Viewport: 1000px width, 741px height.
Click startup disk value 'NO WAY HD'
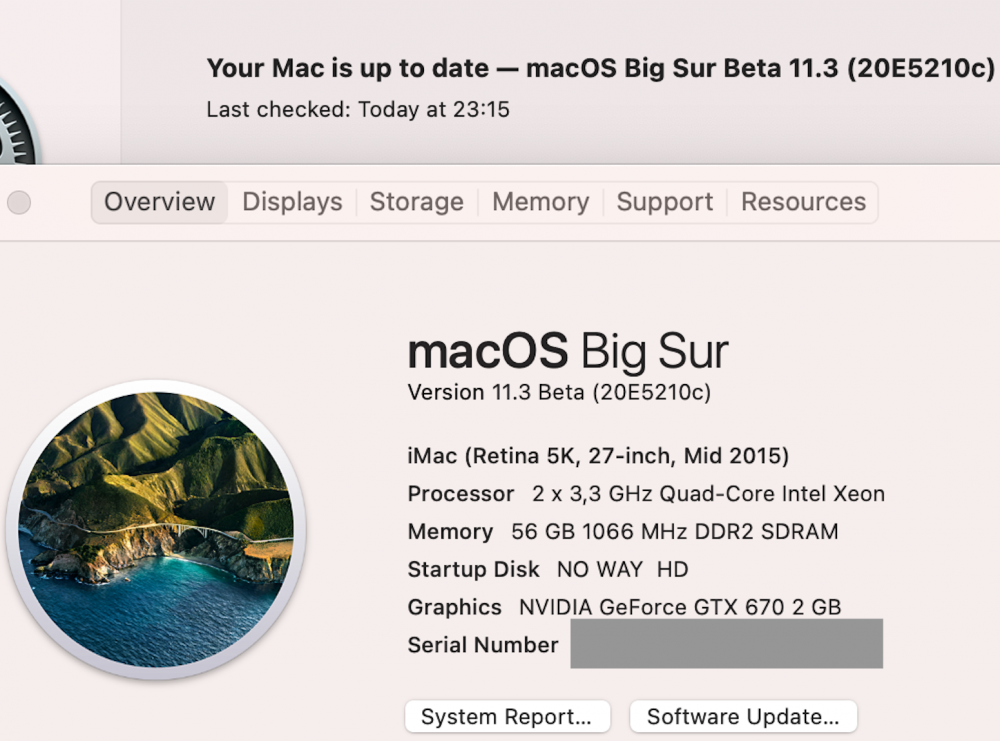622,569
